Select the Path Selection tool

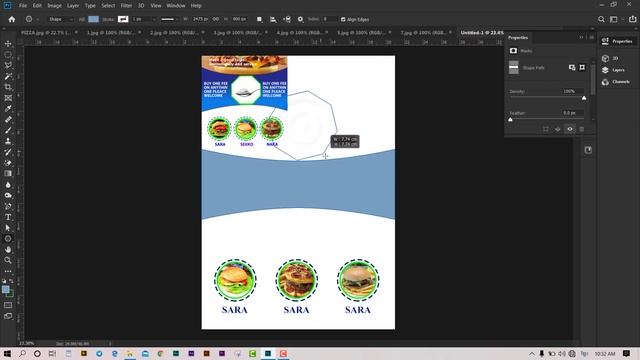8,228
